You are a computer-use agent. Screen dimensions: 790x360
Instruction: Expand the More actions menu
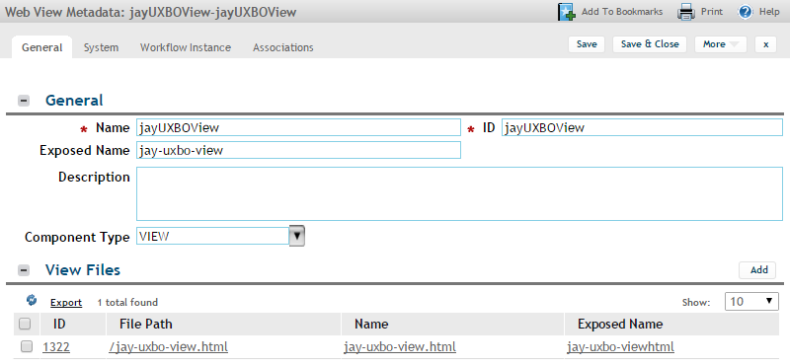coord(720,44)
